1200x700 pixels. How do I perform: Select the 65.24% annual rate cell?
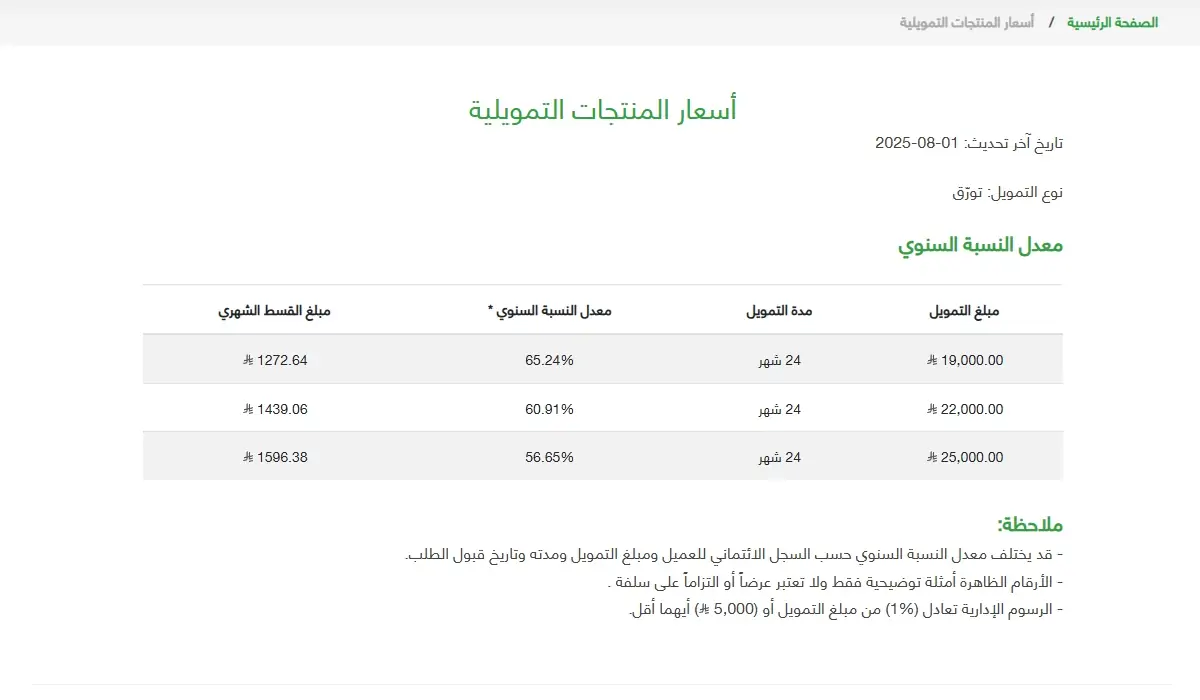(549, 361)
